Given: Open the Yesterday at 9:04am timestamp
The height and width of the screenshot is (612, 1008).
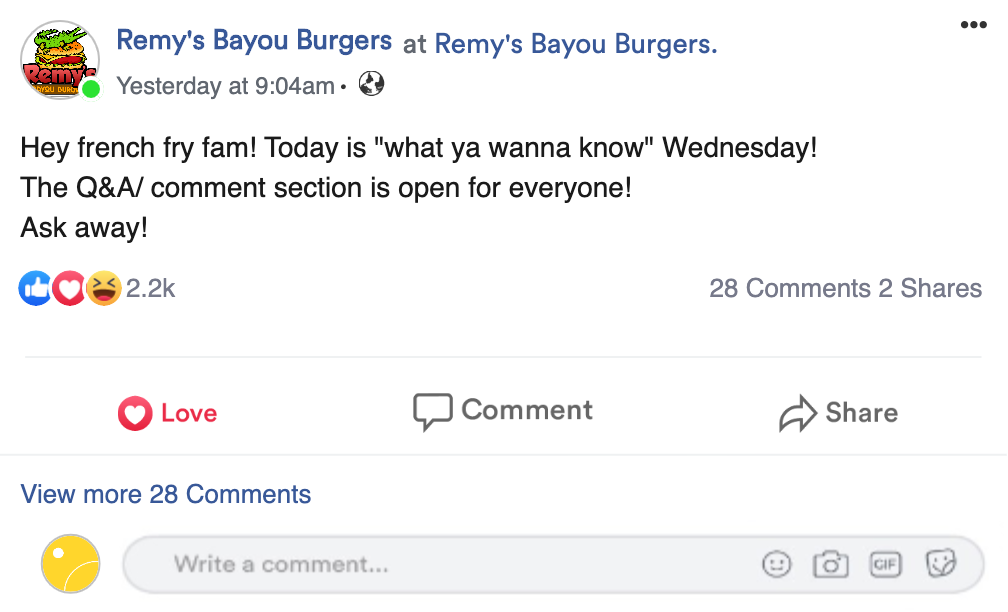Looking at the screenshot, I should [x=224, y=85].
